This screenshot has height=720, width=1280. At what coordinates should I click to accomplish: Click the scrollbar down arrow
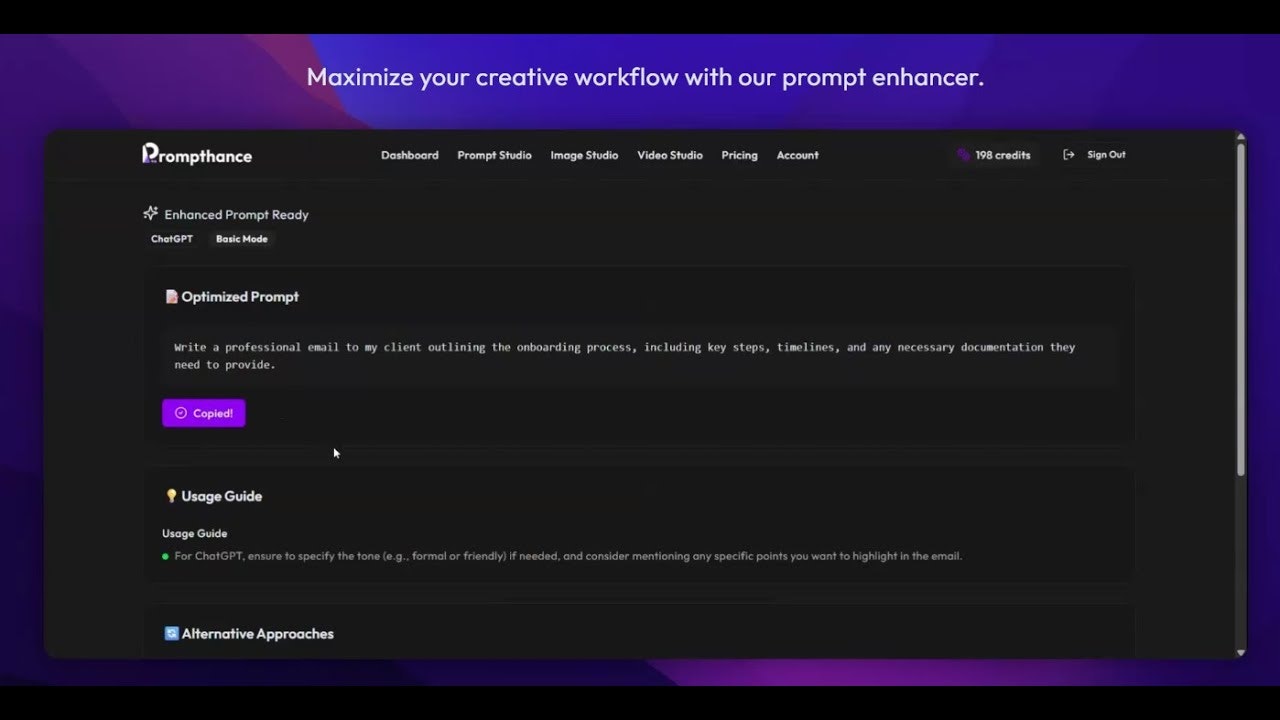[x=1241, y=652]
